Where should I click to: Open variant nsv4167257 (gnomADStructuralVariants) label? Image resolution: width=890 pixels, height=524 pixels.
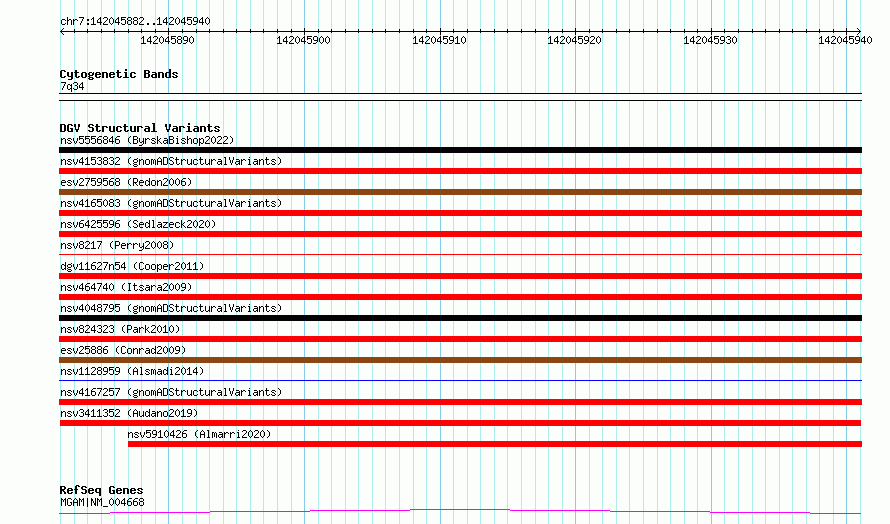[x=171, y=392]
